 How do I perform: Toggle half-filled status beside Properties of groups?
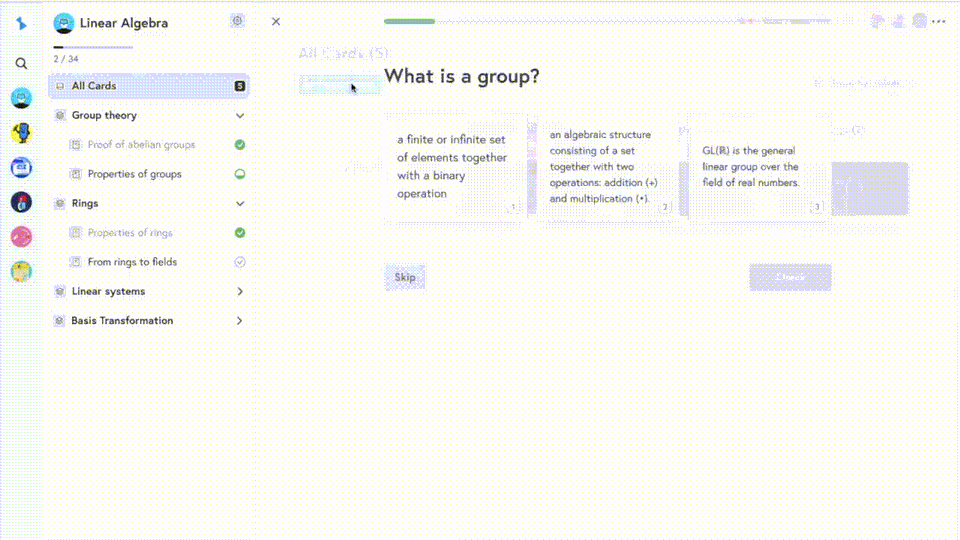[240, 174]
